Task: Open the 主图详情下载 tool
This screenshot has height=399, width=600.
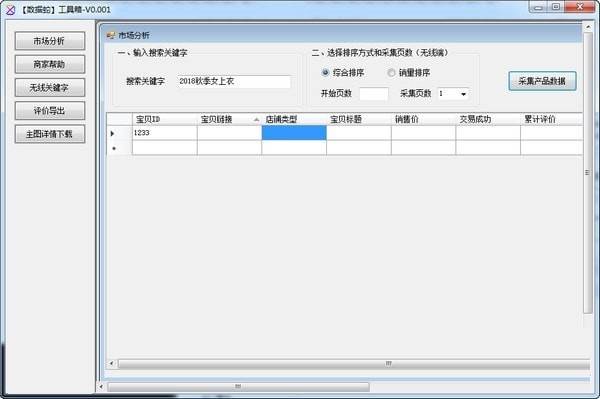Action: [x=50, y=134]
